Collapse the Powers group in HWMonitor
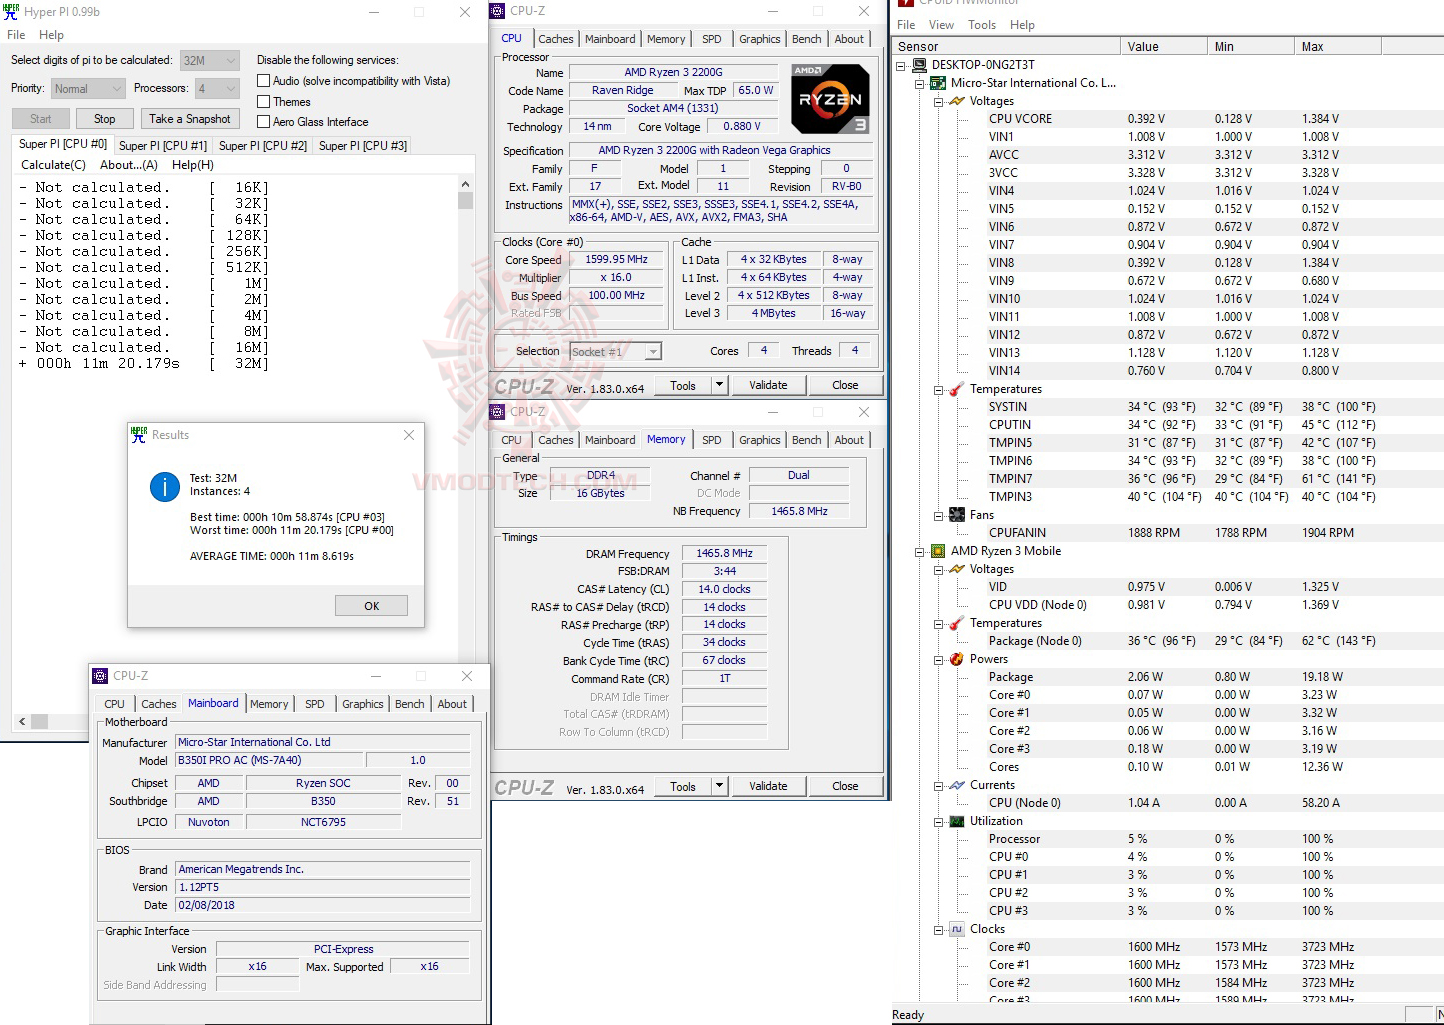The image size is (1444, 1025). point(939,659)
